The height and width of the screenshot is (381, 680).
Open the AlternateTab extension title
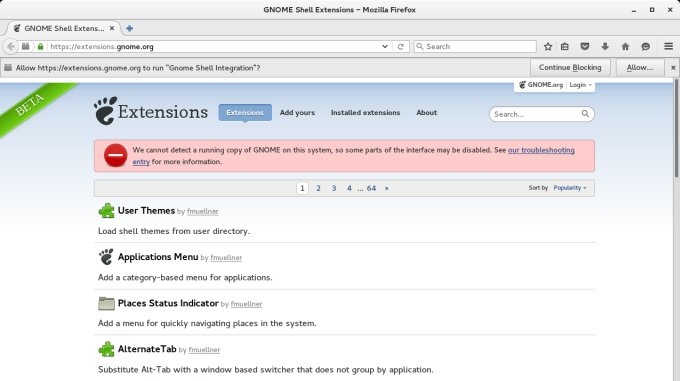click(x=147, y=349)
